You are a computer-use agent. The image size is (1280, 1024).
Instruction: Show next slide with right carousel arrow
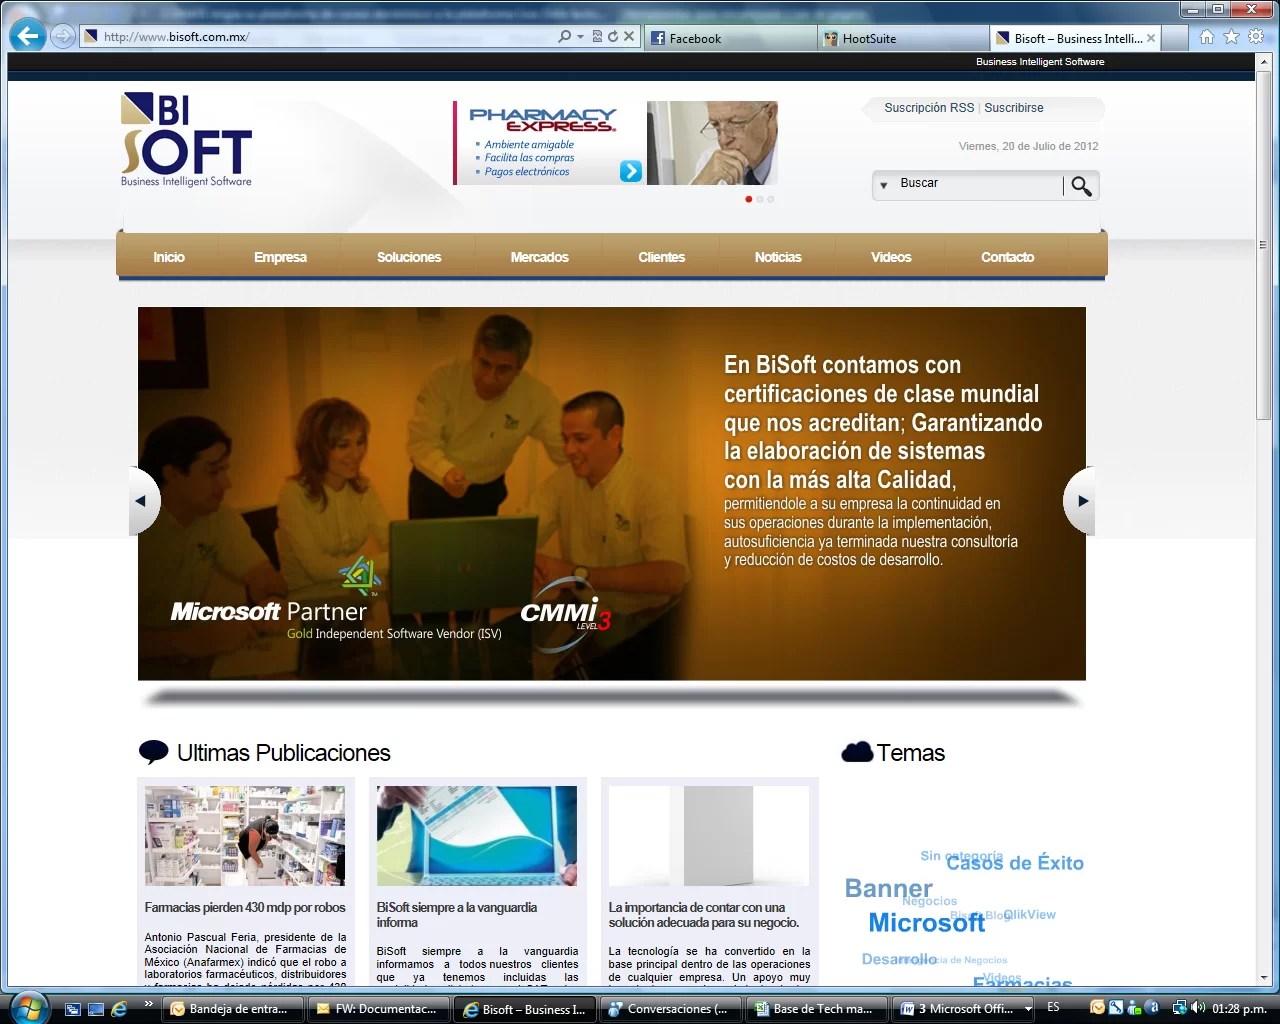tap(1080, 501)
